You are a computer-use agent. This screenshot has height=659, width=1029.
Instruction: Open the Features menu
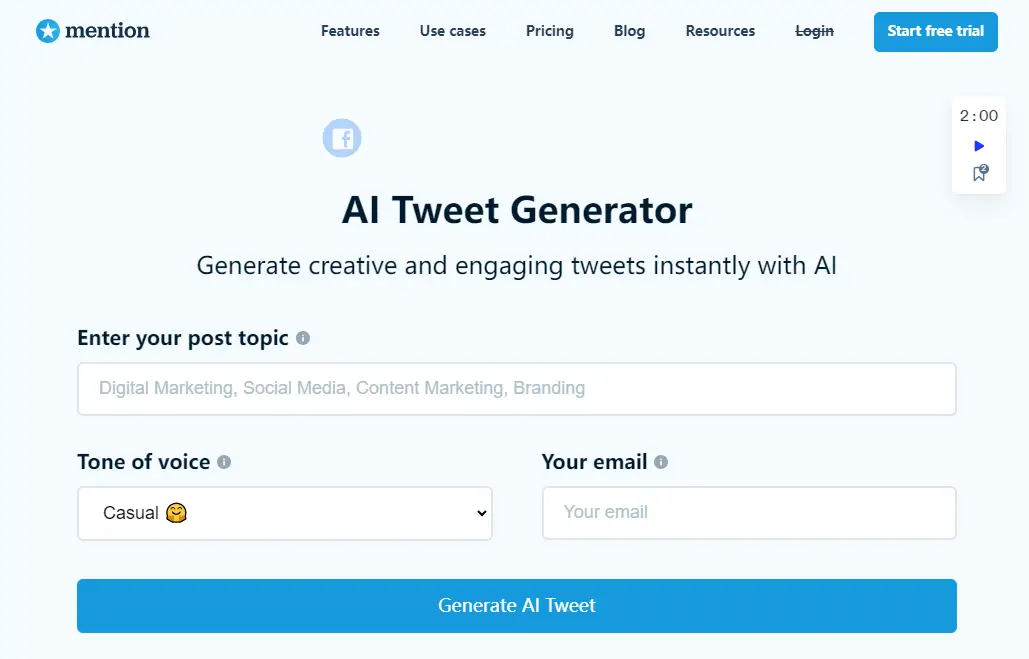(350, 31)
